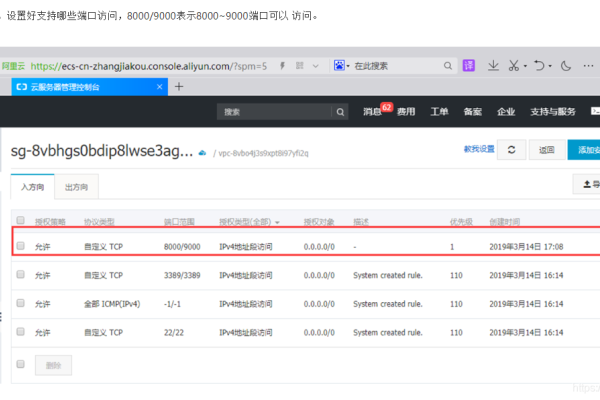This screenshot has height=400, width=600.
Task: Click the 返回 button
Action: (546, 150)
